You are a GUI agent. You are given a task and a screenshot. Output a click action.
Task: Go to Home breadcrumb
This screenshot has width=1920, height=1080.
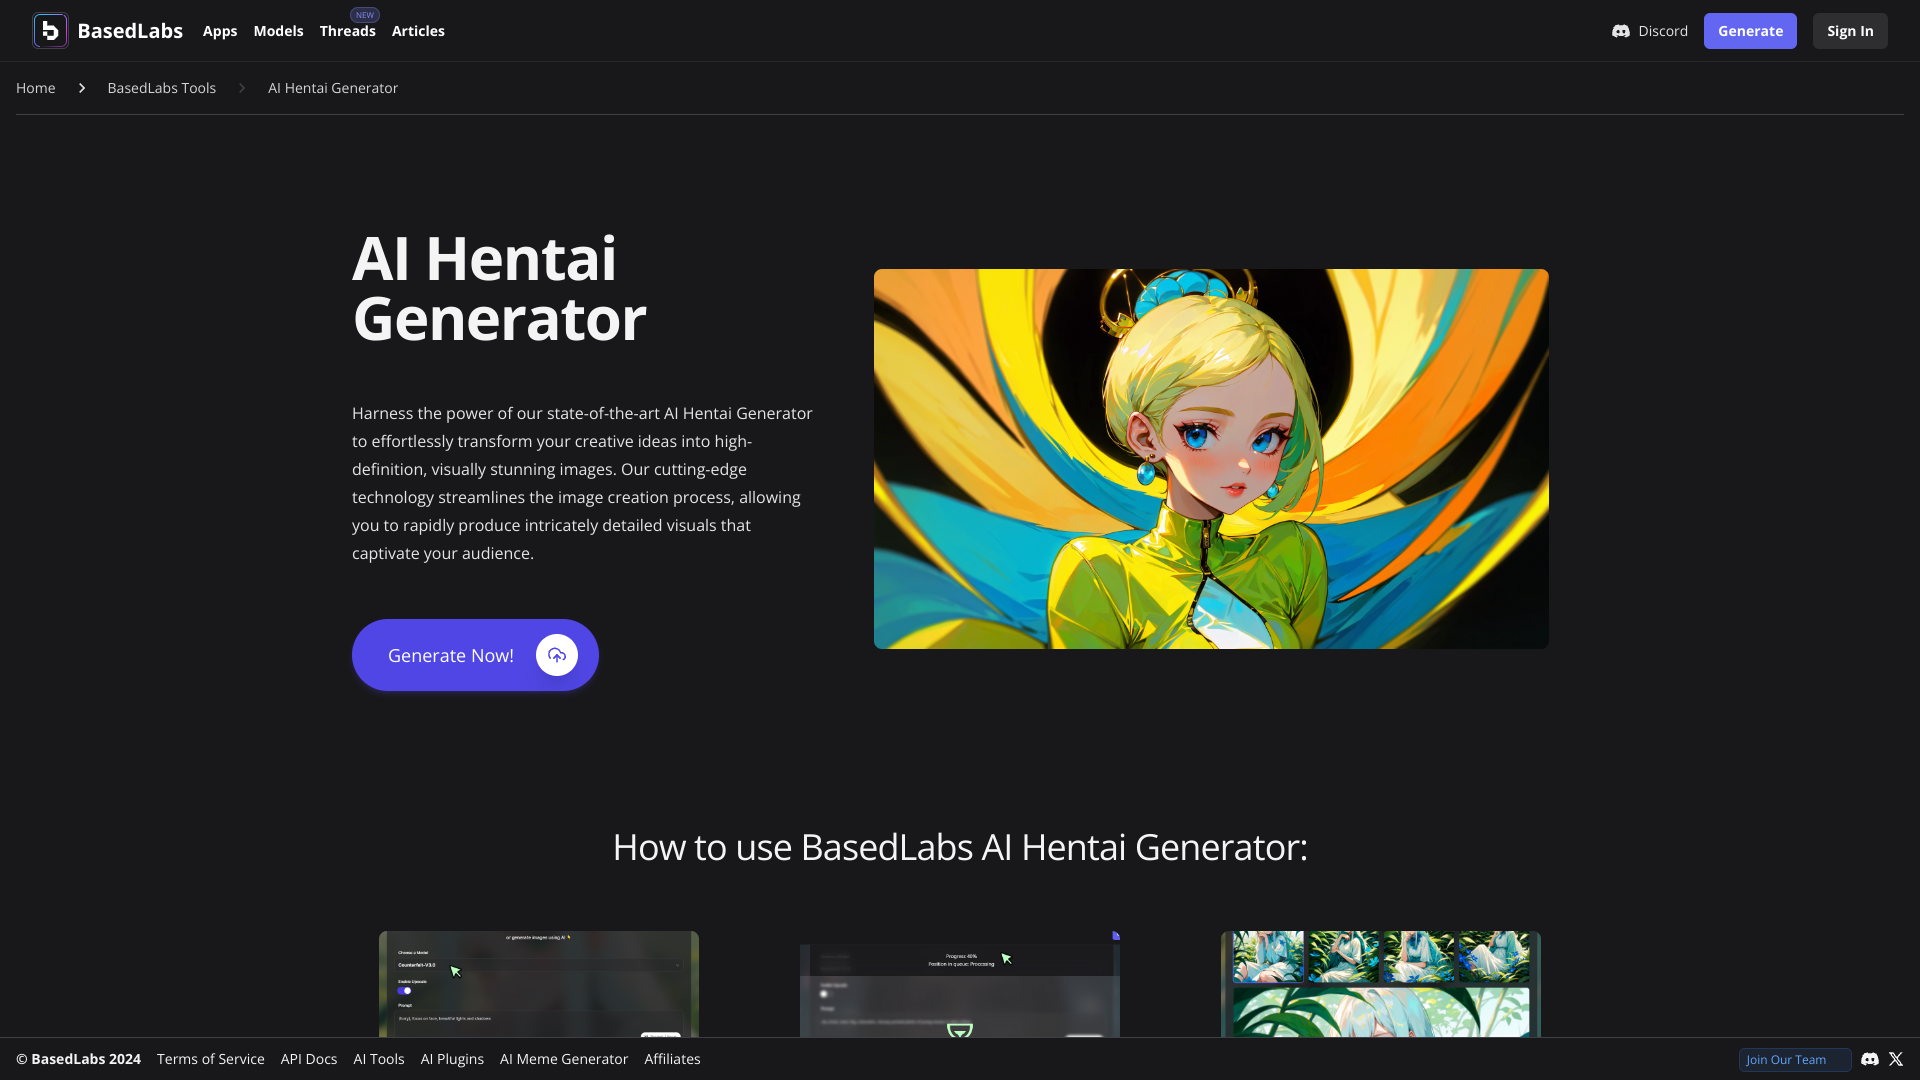[36, 88]
